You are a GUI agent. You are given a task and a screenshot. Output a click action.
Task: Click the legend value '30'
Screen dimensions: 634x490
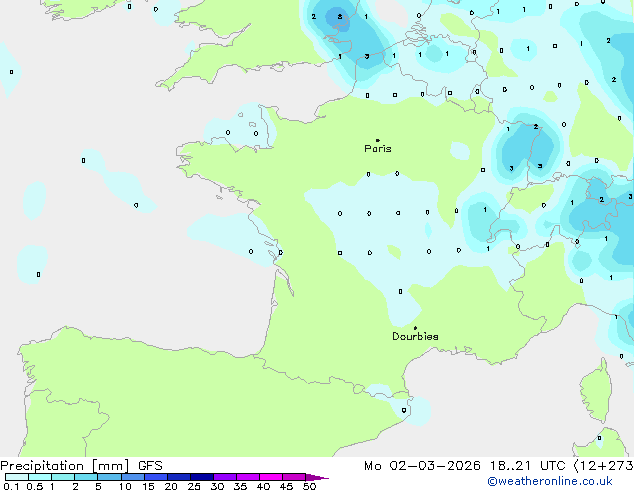click(217, 486)
